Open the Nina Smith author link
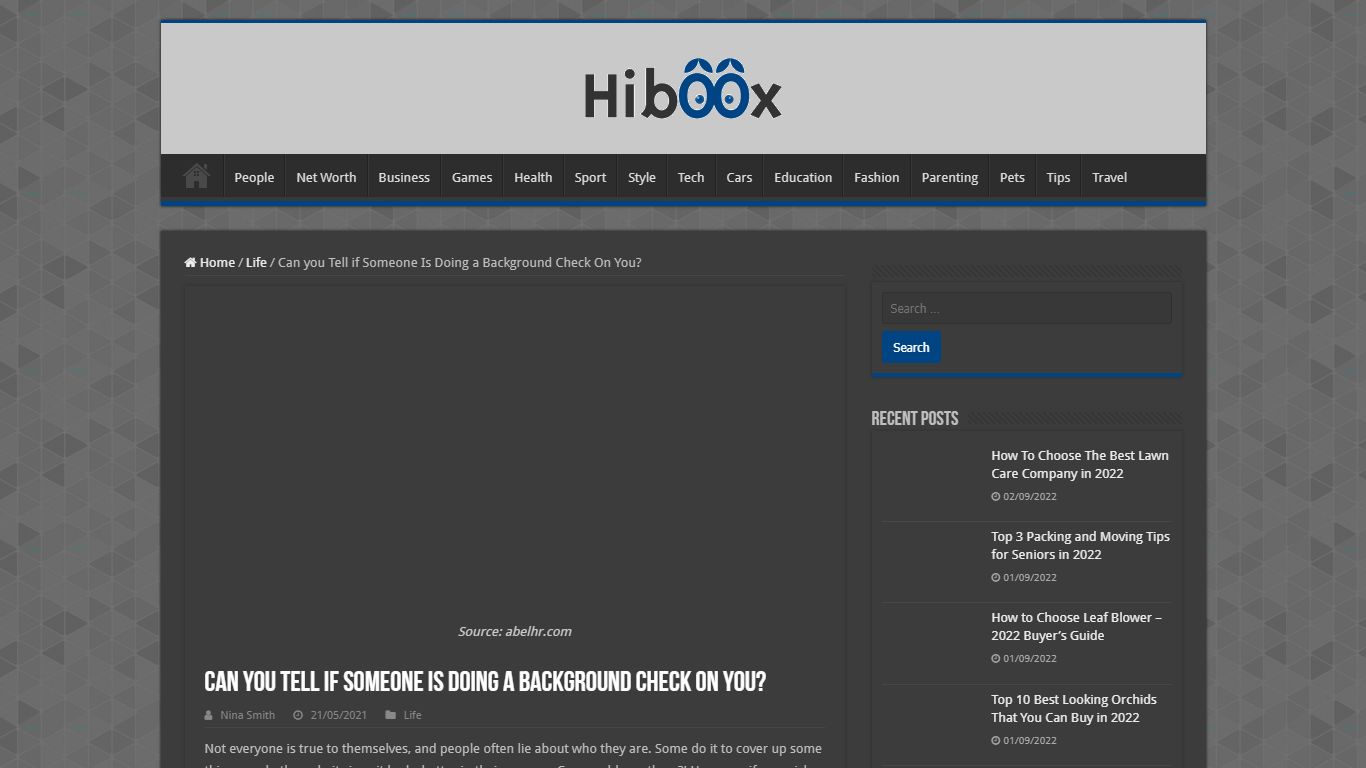The image size is (1366, 768). [247, 715]
